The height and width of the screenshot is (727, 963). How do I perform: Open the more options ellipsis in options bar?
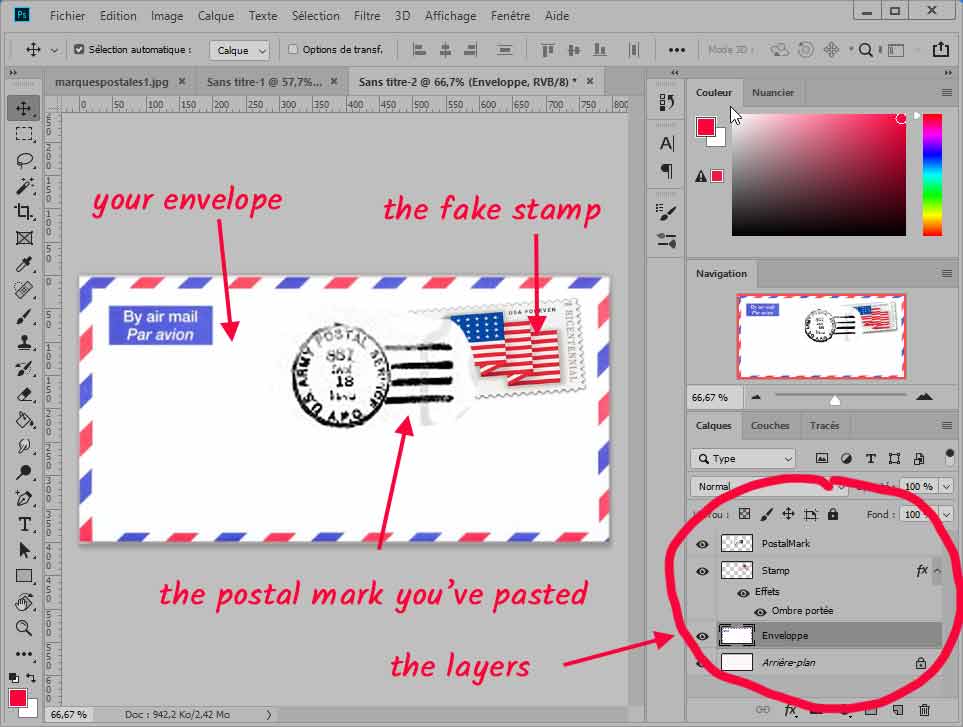tap(676, 50)
